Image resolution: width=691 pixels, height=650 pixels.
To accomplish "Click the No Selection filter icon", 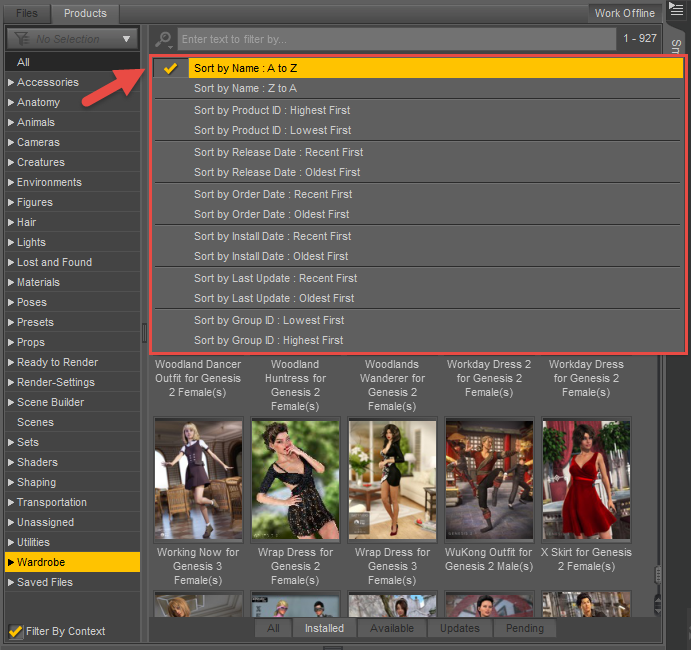I will point(21,39).
